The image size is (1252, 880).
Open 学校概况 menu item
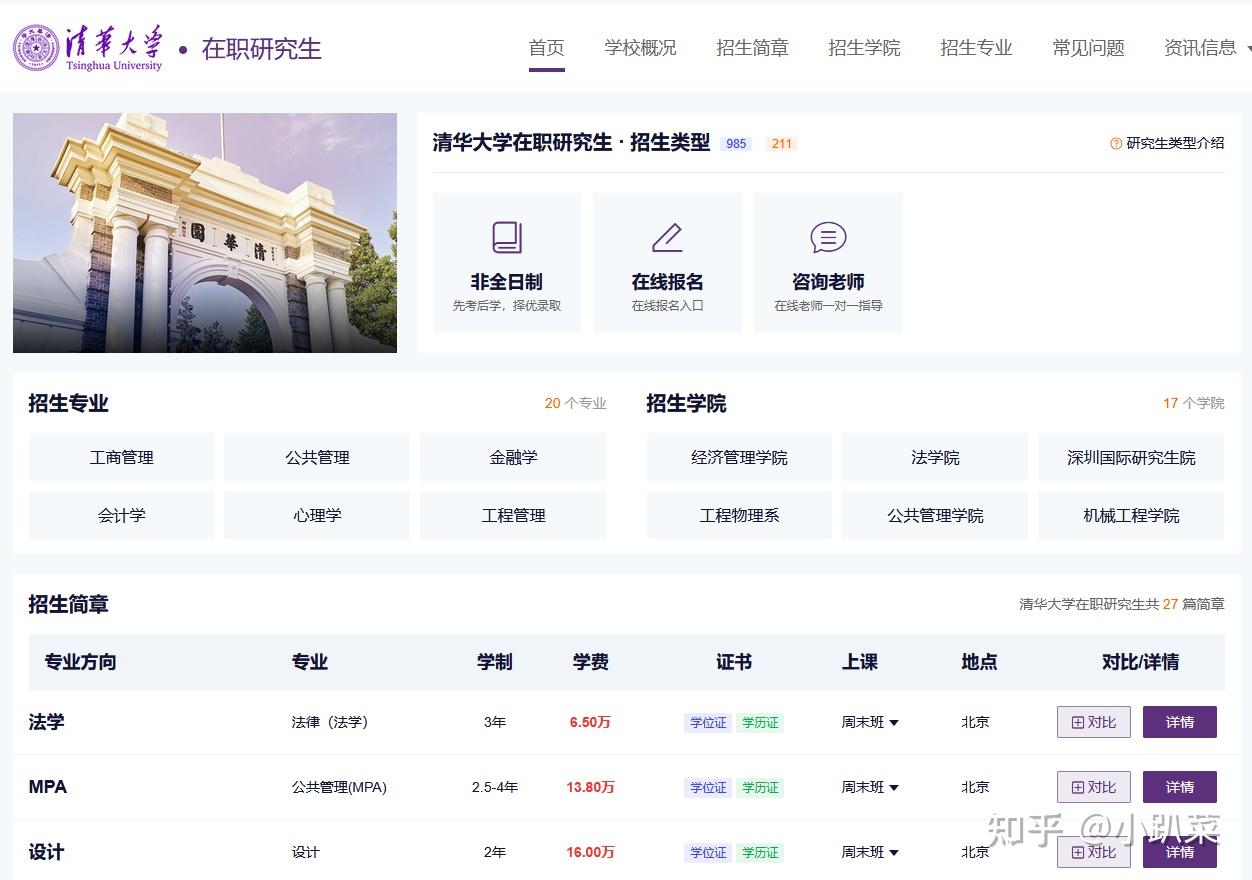click(640, 47)
